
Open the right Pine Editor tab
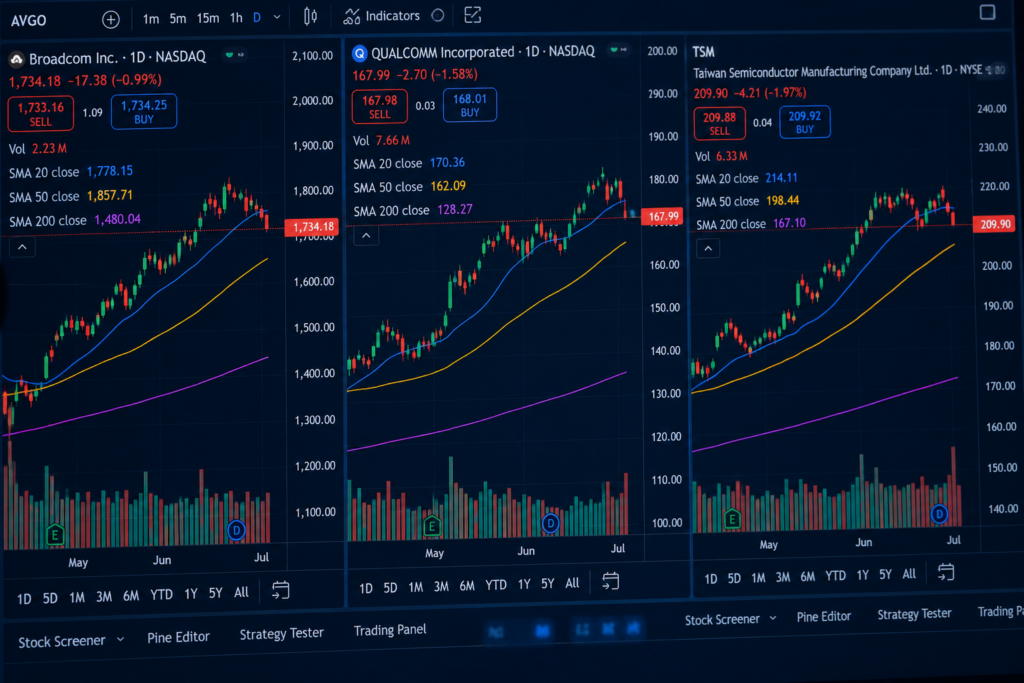(824, 616)
